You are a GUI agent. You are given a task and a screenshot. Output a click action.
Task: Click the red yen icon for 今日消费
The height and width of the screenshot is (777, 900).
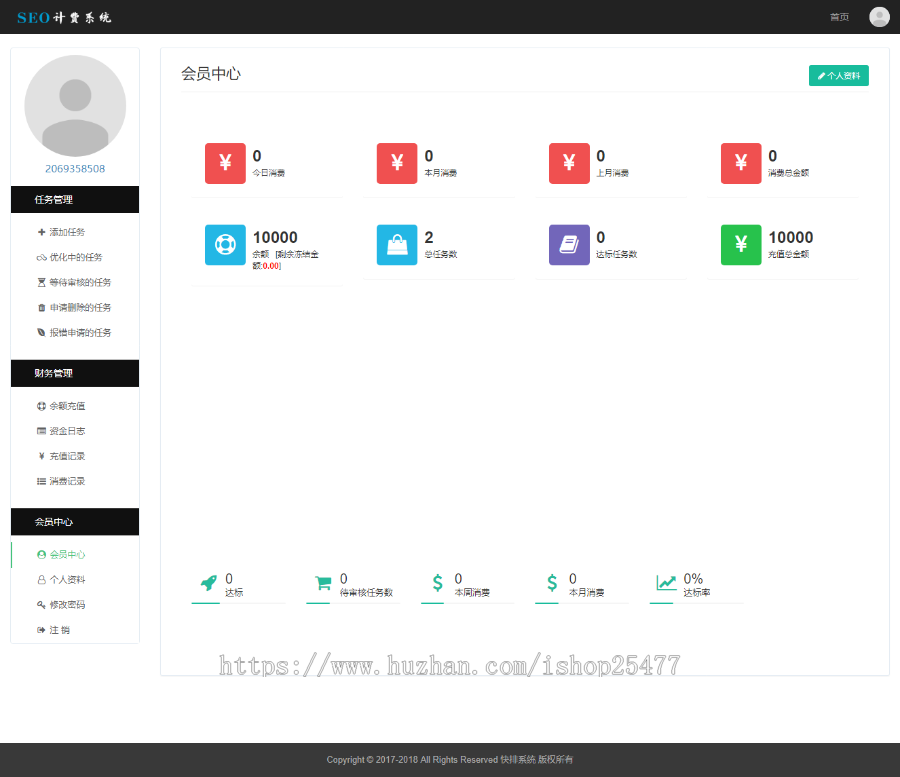coord(225,162)
